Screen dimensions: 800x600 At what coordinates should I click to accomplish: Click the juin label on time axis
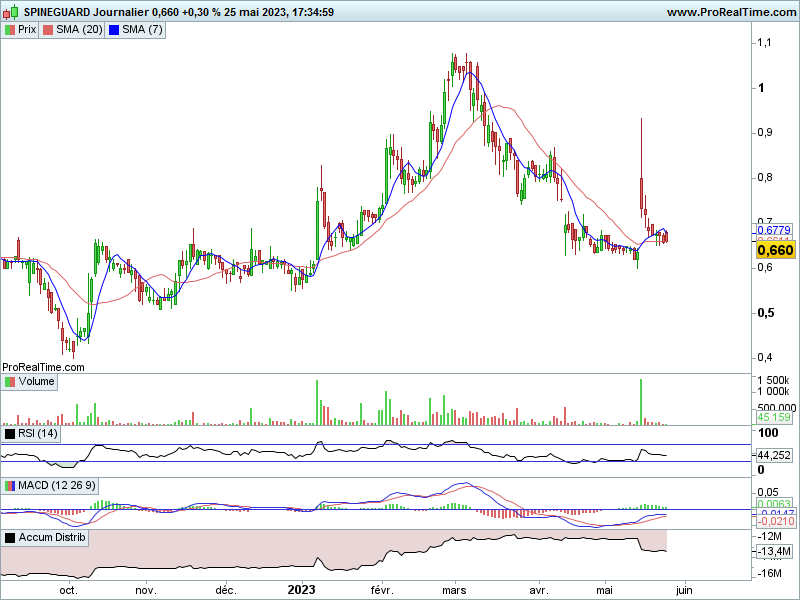pyautogui.click(x=684, y=590)
